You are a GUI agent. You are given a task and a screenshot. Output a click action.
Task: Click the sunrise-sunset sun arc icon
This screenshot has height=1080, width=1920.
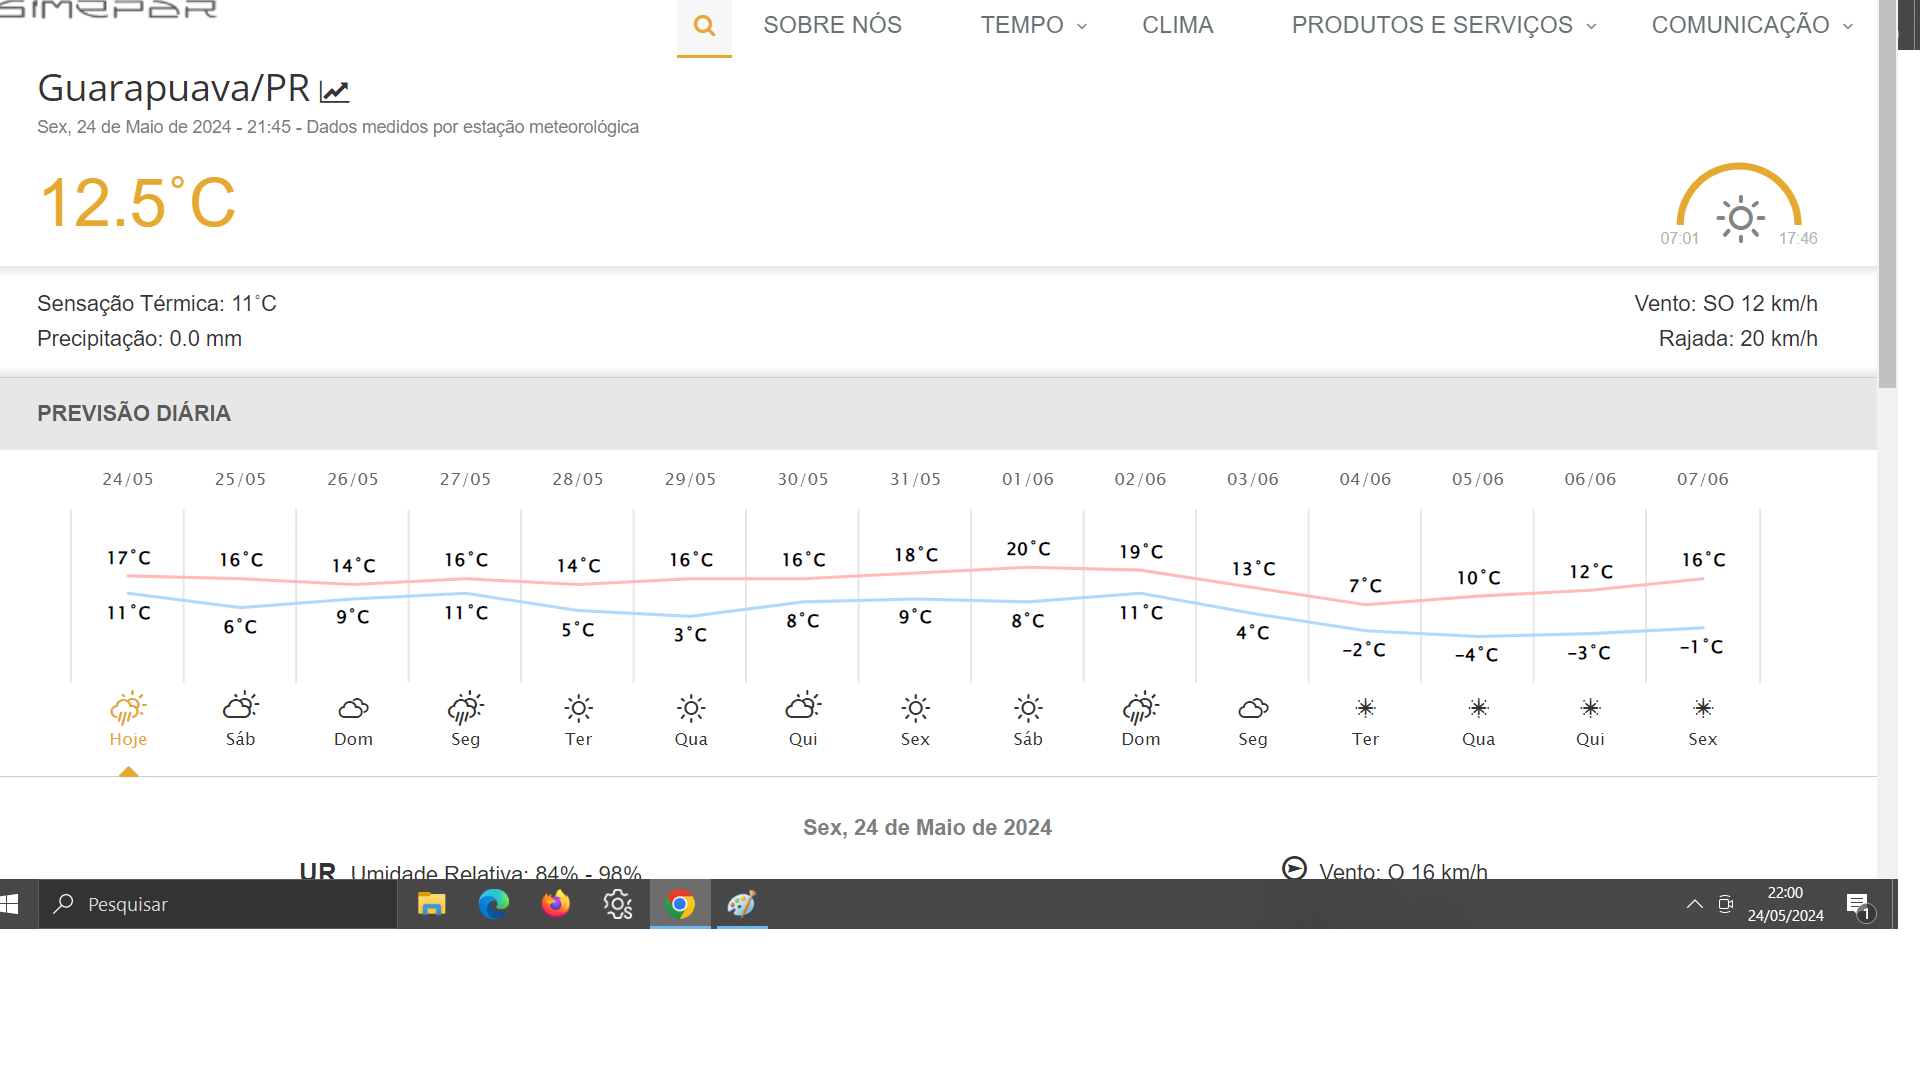pyautogui.click(x=1740, y=204)
